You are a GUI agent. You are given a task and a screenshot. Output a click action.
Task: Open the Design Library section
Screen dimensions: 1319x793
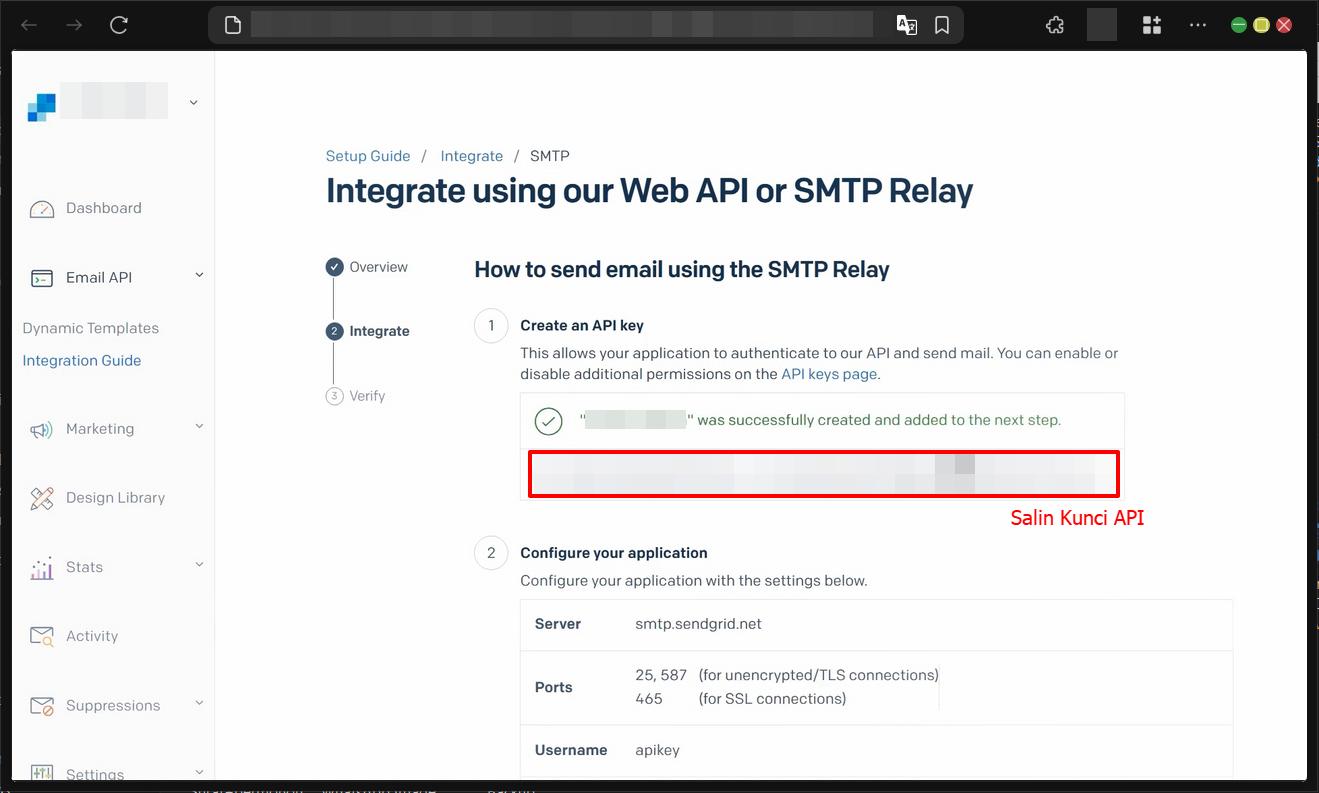41,497
